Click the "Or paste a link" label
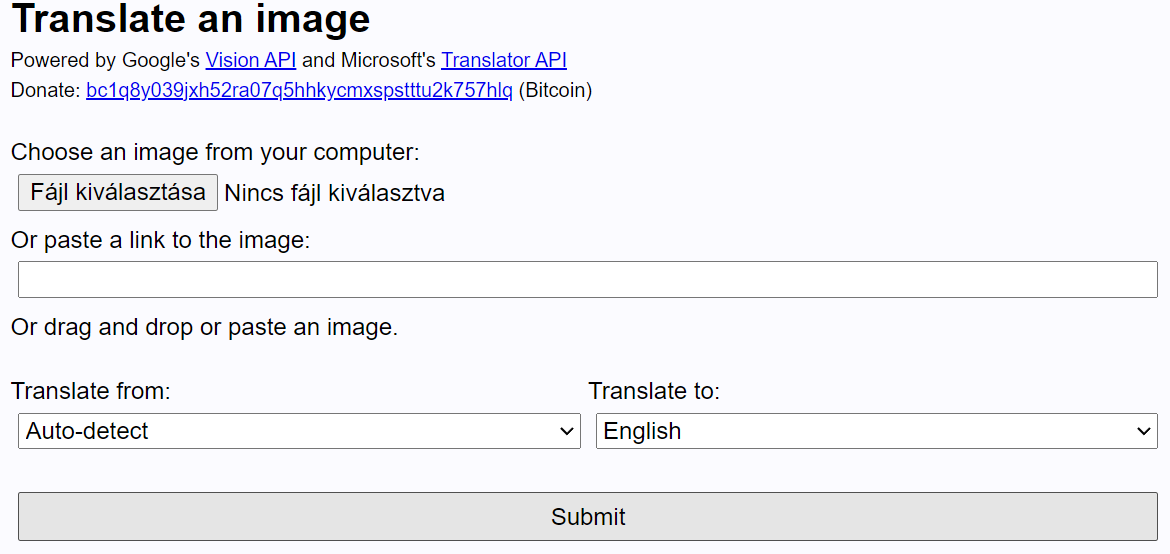Image resolution: width=1170 pixels, height=554 pixels. (x=160, y=240)
